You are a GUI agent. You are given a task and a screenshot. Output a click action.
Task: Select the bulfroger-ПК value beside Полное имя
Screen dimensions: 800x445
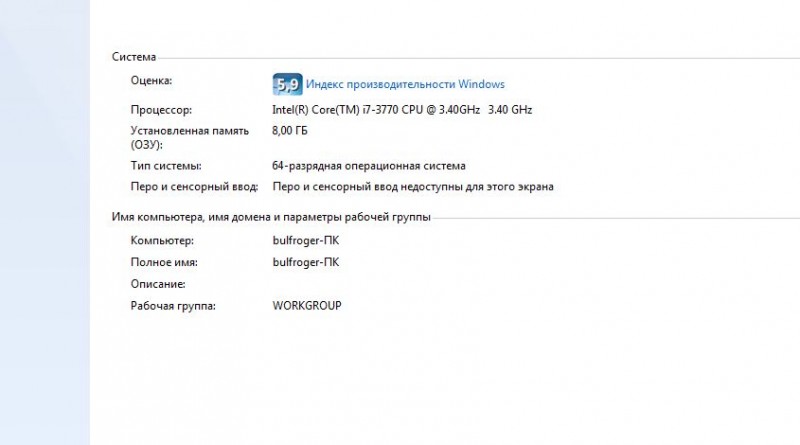tap(305, 263)
